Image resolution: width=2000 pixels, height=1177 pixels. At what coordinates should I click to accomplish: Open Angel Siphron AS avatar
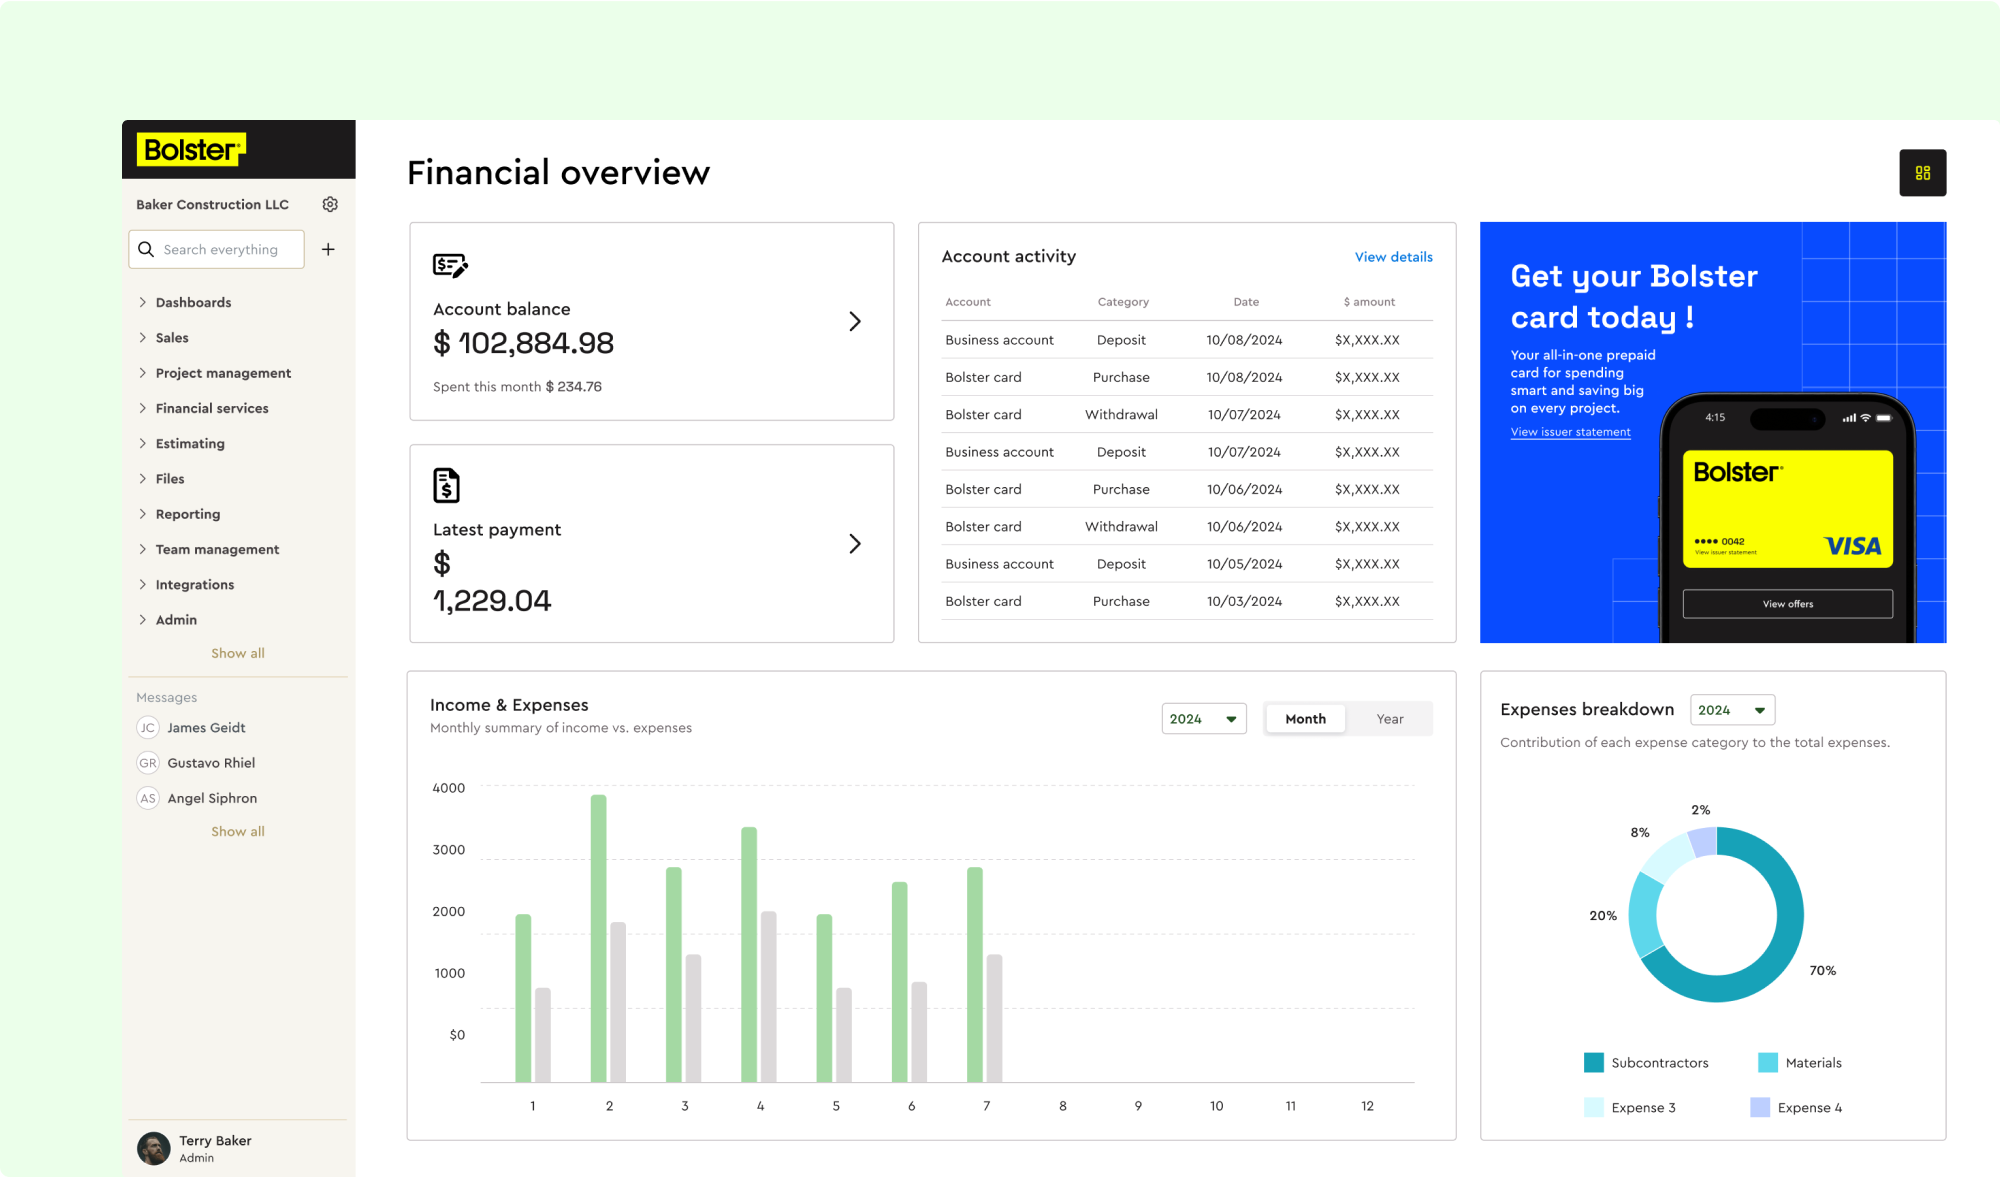[148, 797]
